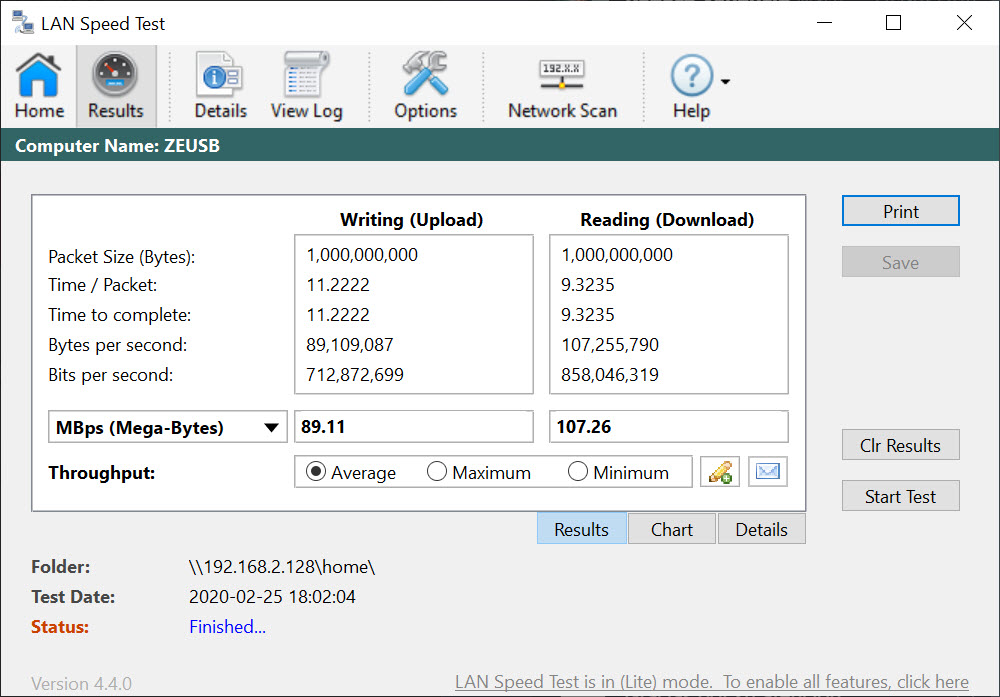Clear results with Clr Results button

[900, 444]
